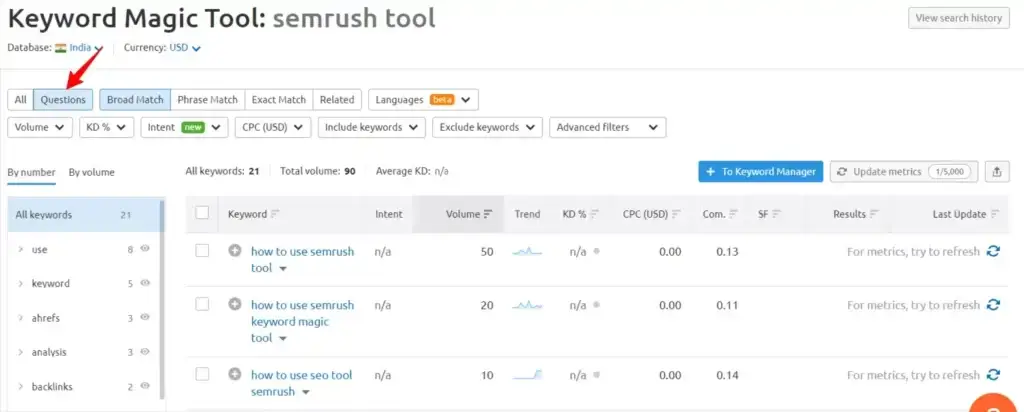1024x412 pixels.
Task: Sort by Keyword column sort icon
Action: [275, 214]
